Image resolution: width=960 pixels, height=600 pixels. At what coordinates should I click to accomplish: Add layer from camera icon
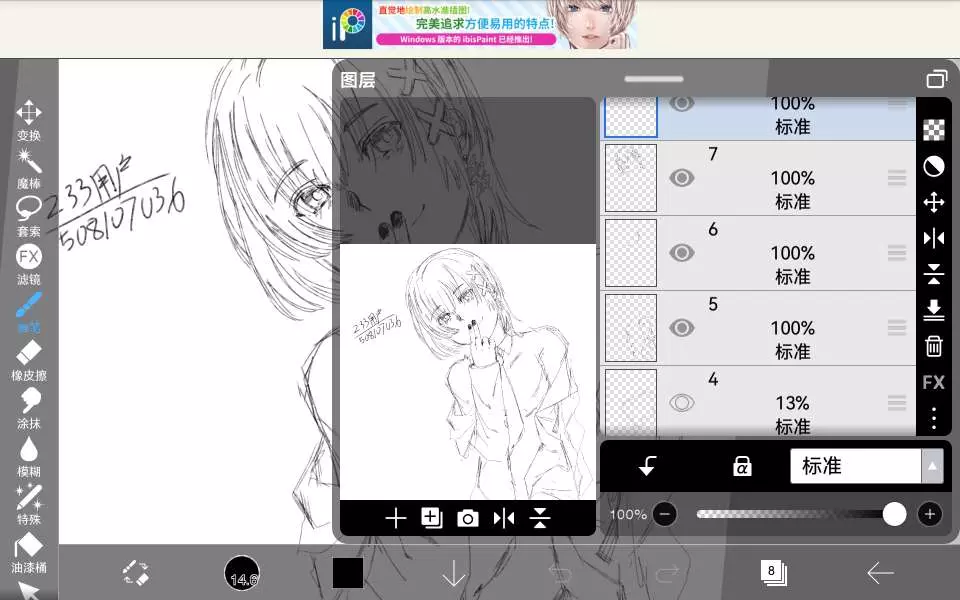468,519
